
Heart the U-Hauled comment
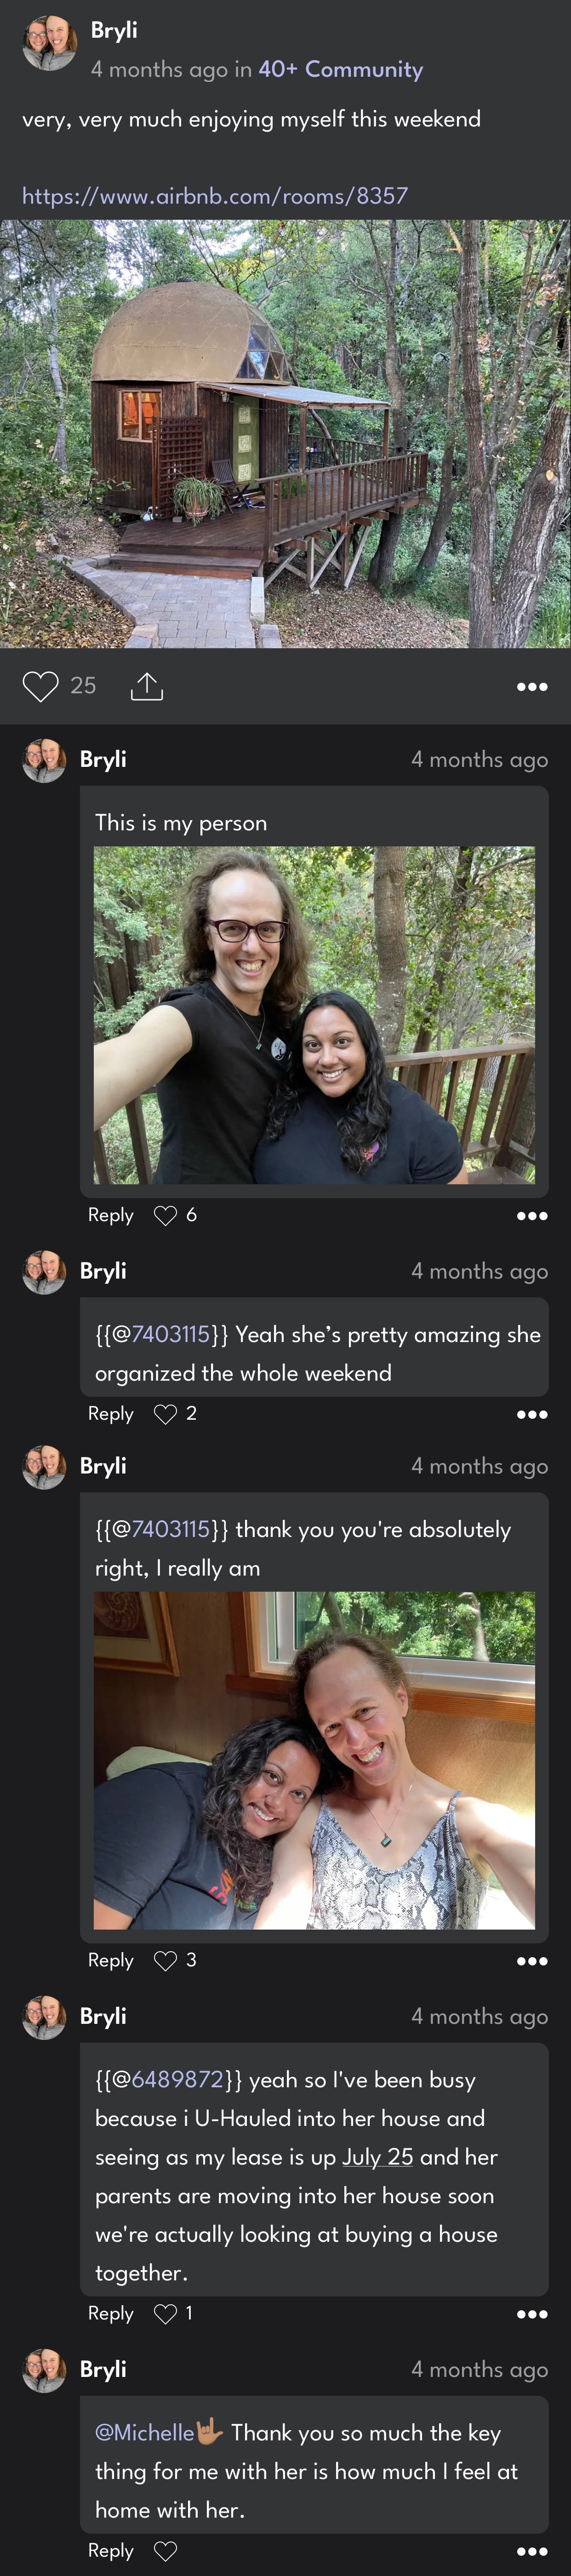pos(165,2314)
